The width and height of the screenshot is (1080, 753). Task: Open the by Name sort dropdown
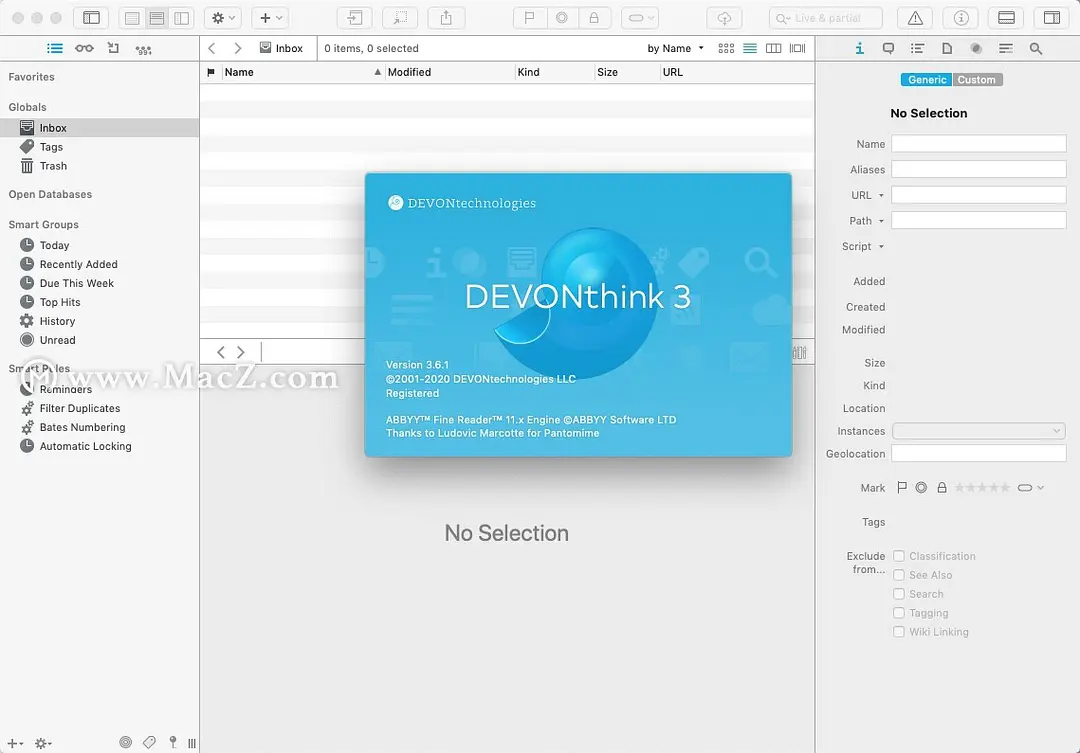pos(675,48)
